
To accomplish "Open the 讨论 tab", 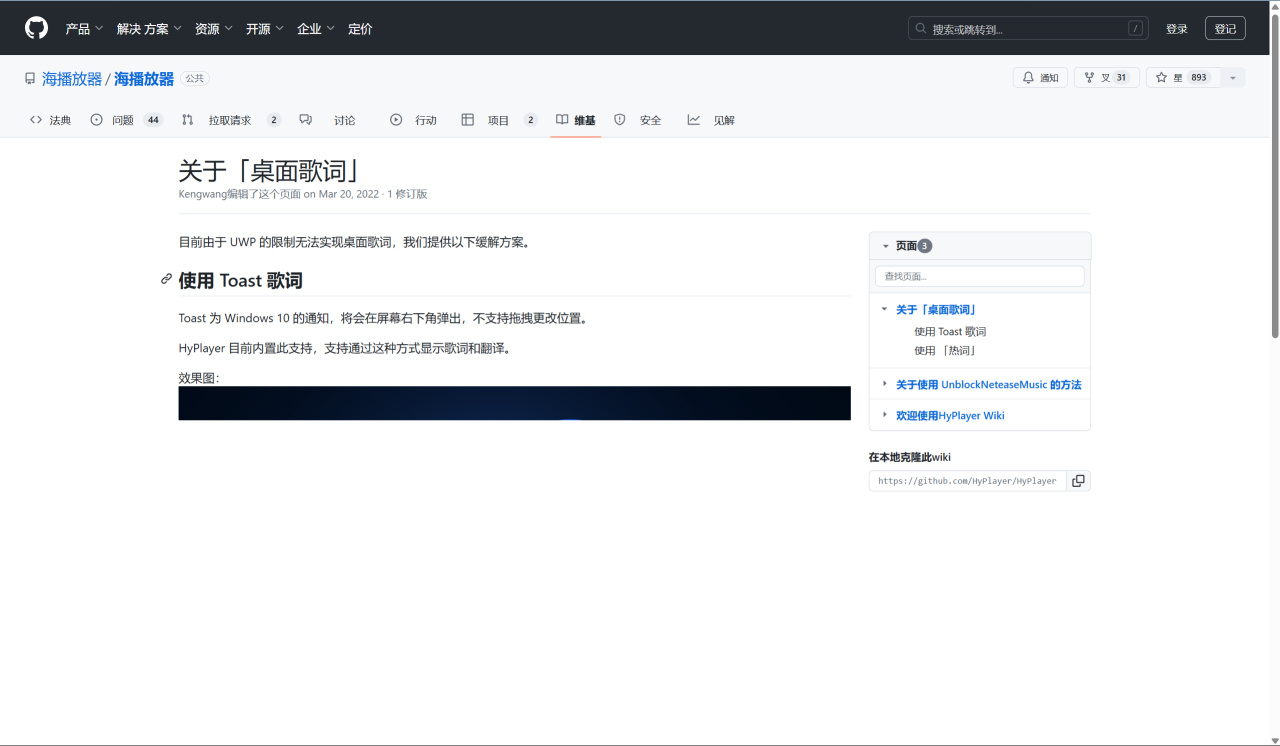I will (328, 120).
